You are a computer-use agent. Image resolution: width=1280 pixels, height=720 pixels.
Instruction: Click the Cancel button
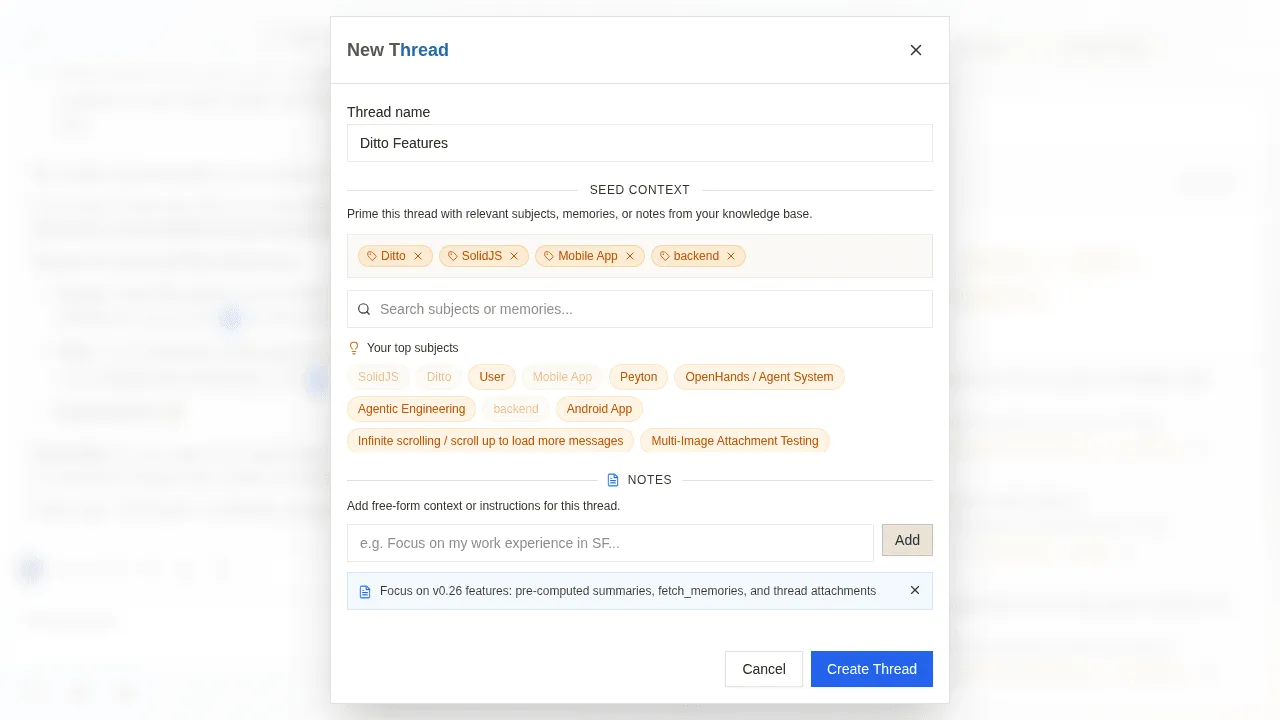pos(764,669)
